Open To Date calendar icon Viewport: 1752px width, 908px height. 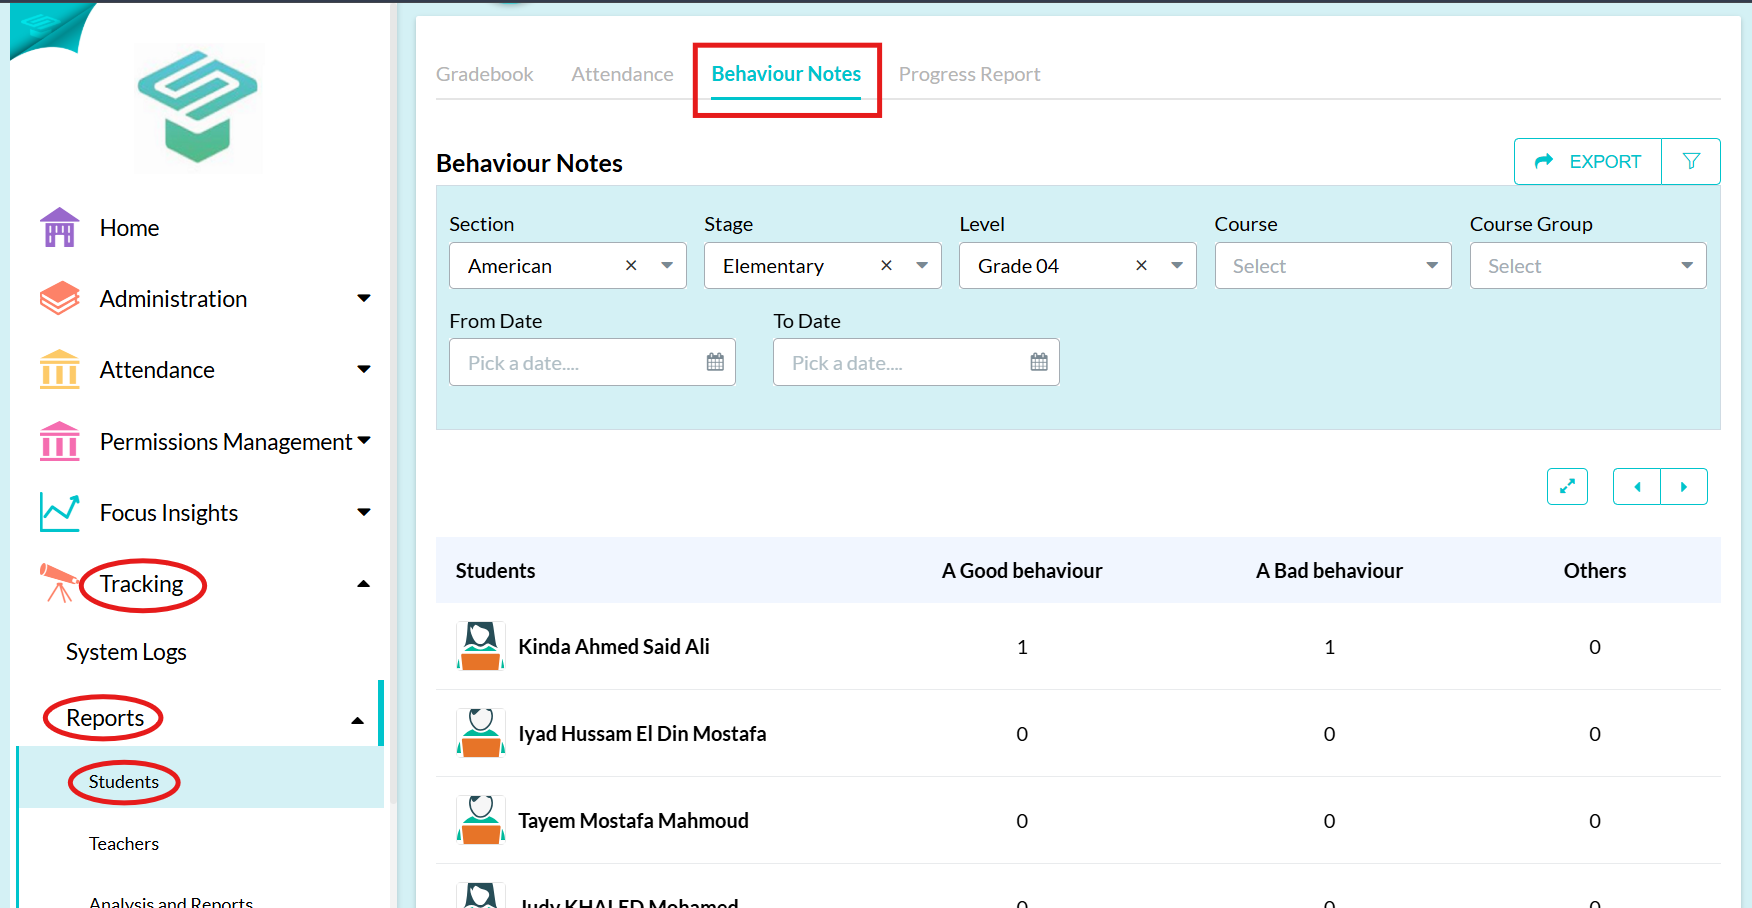tap(1039, 362)
